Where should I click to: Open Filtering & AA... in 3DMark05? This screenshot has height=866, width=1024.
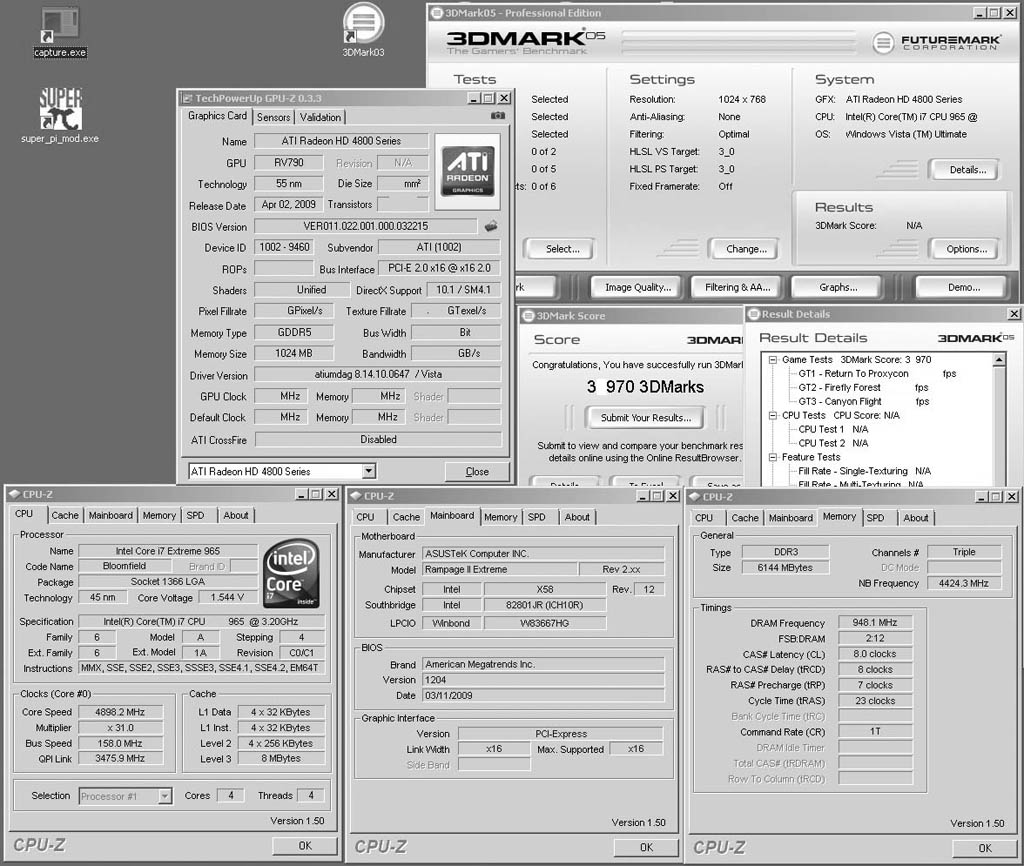(737, 287)
